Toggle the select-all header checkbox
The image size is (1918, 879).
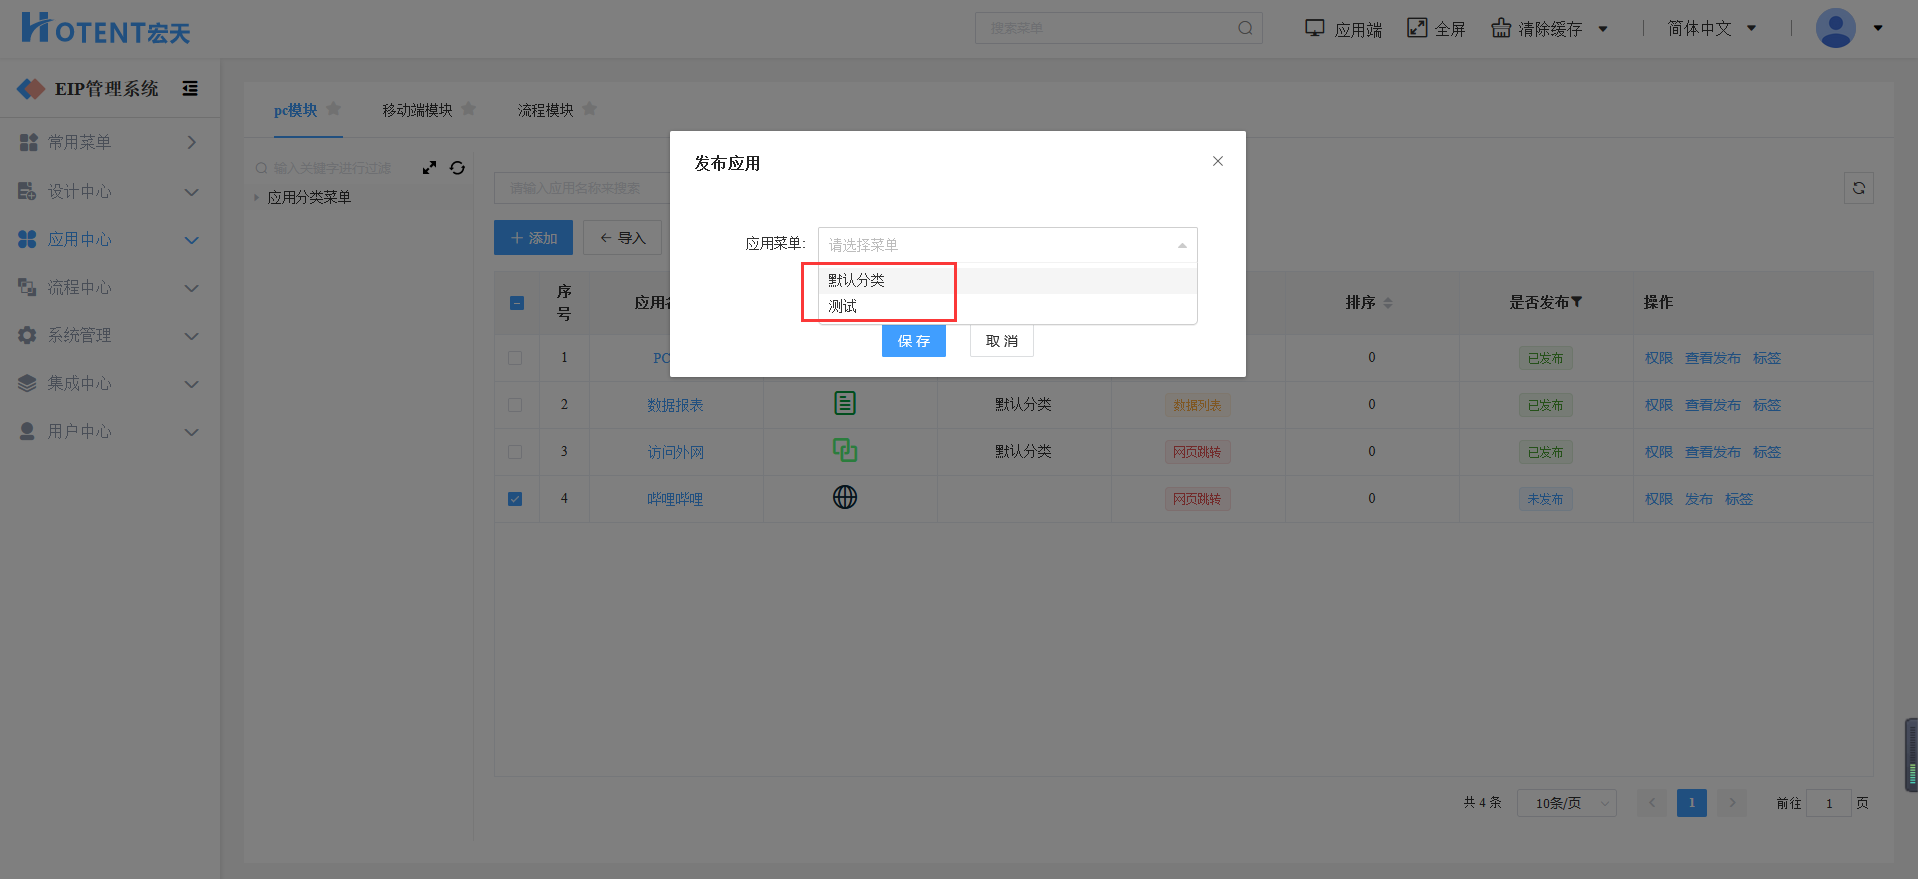pos(517,303)
